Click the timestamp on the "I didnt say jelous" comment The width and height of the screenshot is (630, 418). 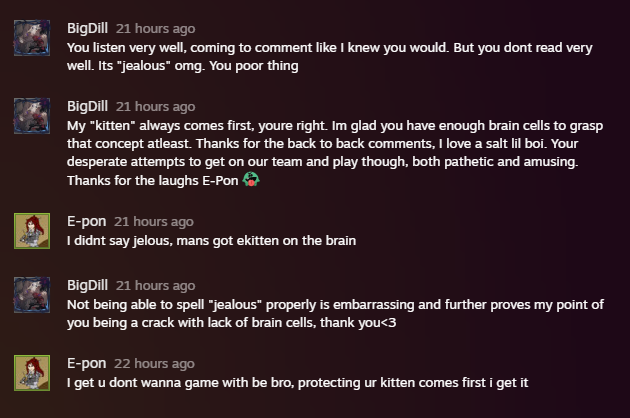[x=153, y=222]
